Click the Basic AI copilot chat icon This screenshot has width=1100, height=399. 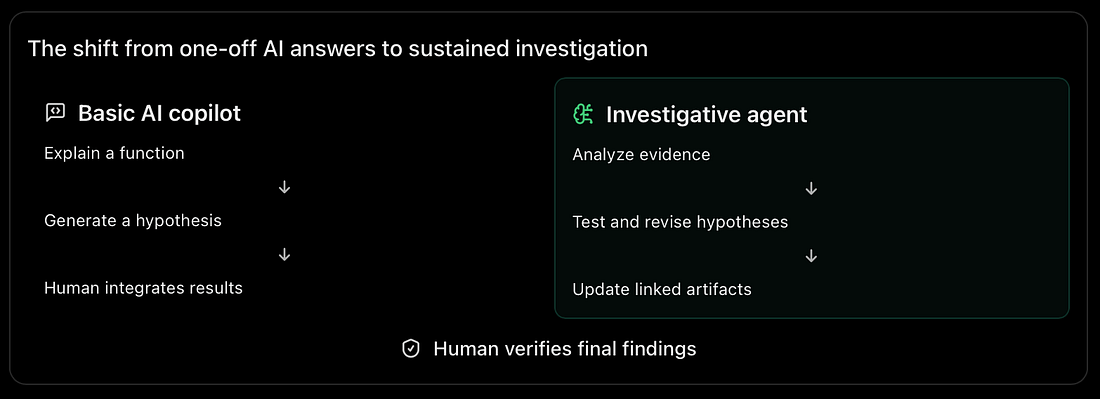tap(55, 113)
